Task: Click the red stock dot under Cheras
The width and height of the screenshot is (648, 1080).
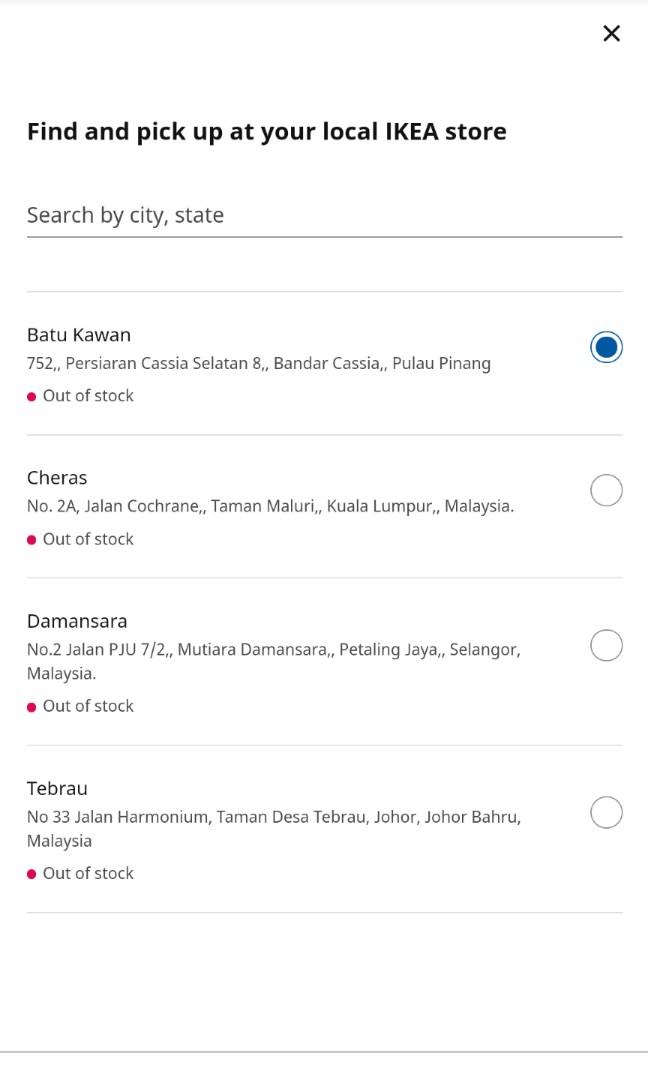Action: click(x=32, y=540)
